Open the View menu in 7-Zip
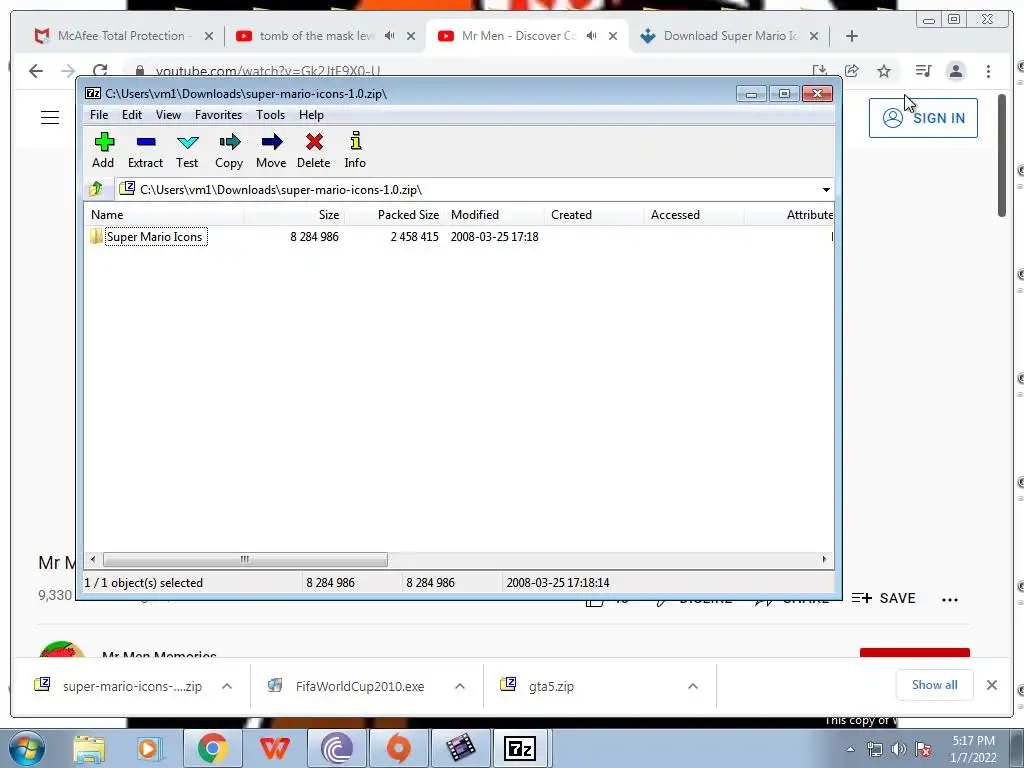 click(168, 115)
